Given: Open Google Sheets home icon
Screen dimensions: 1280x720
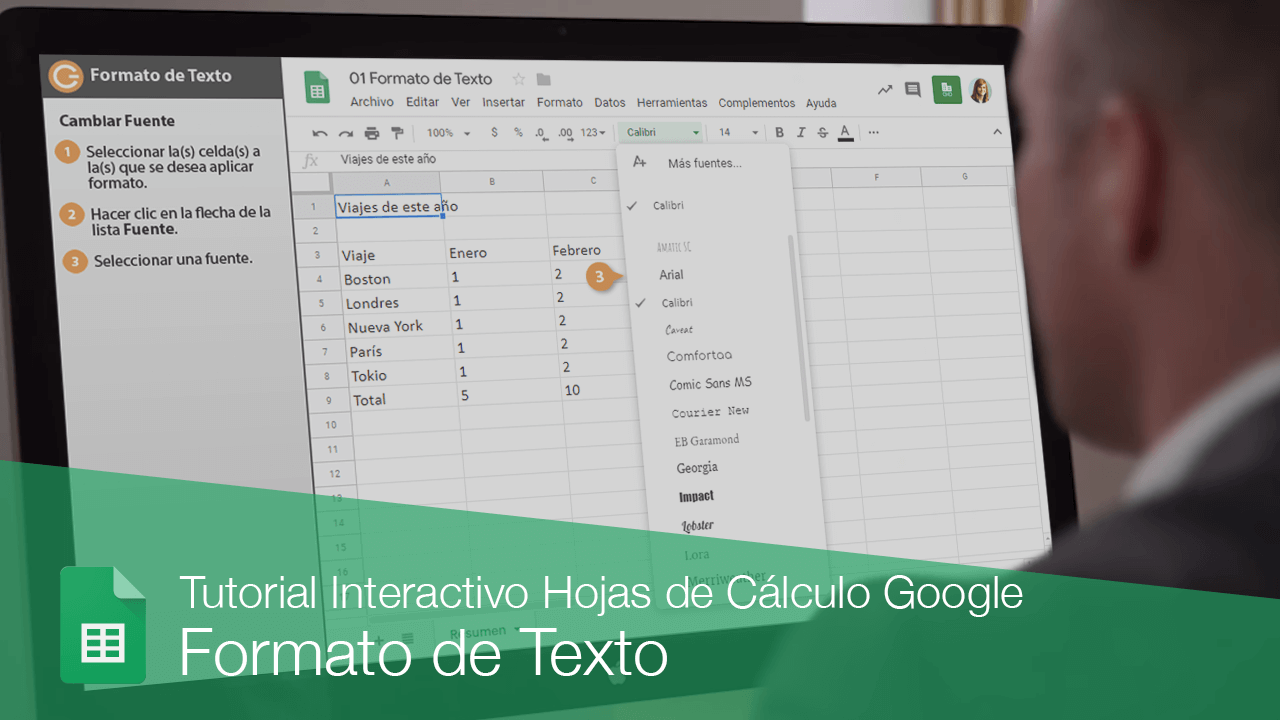Looking at the screenshot, I should click(317, 88).
